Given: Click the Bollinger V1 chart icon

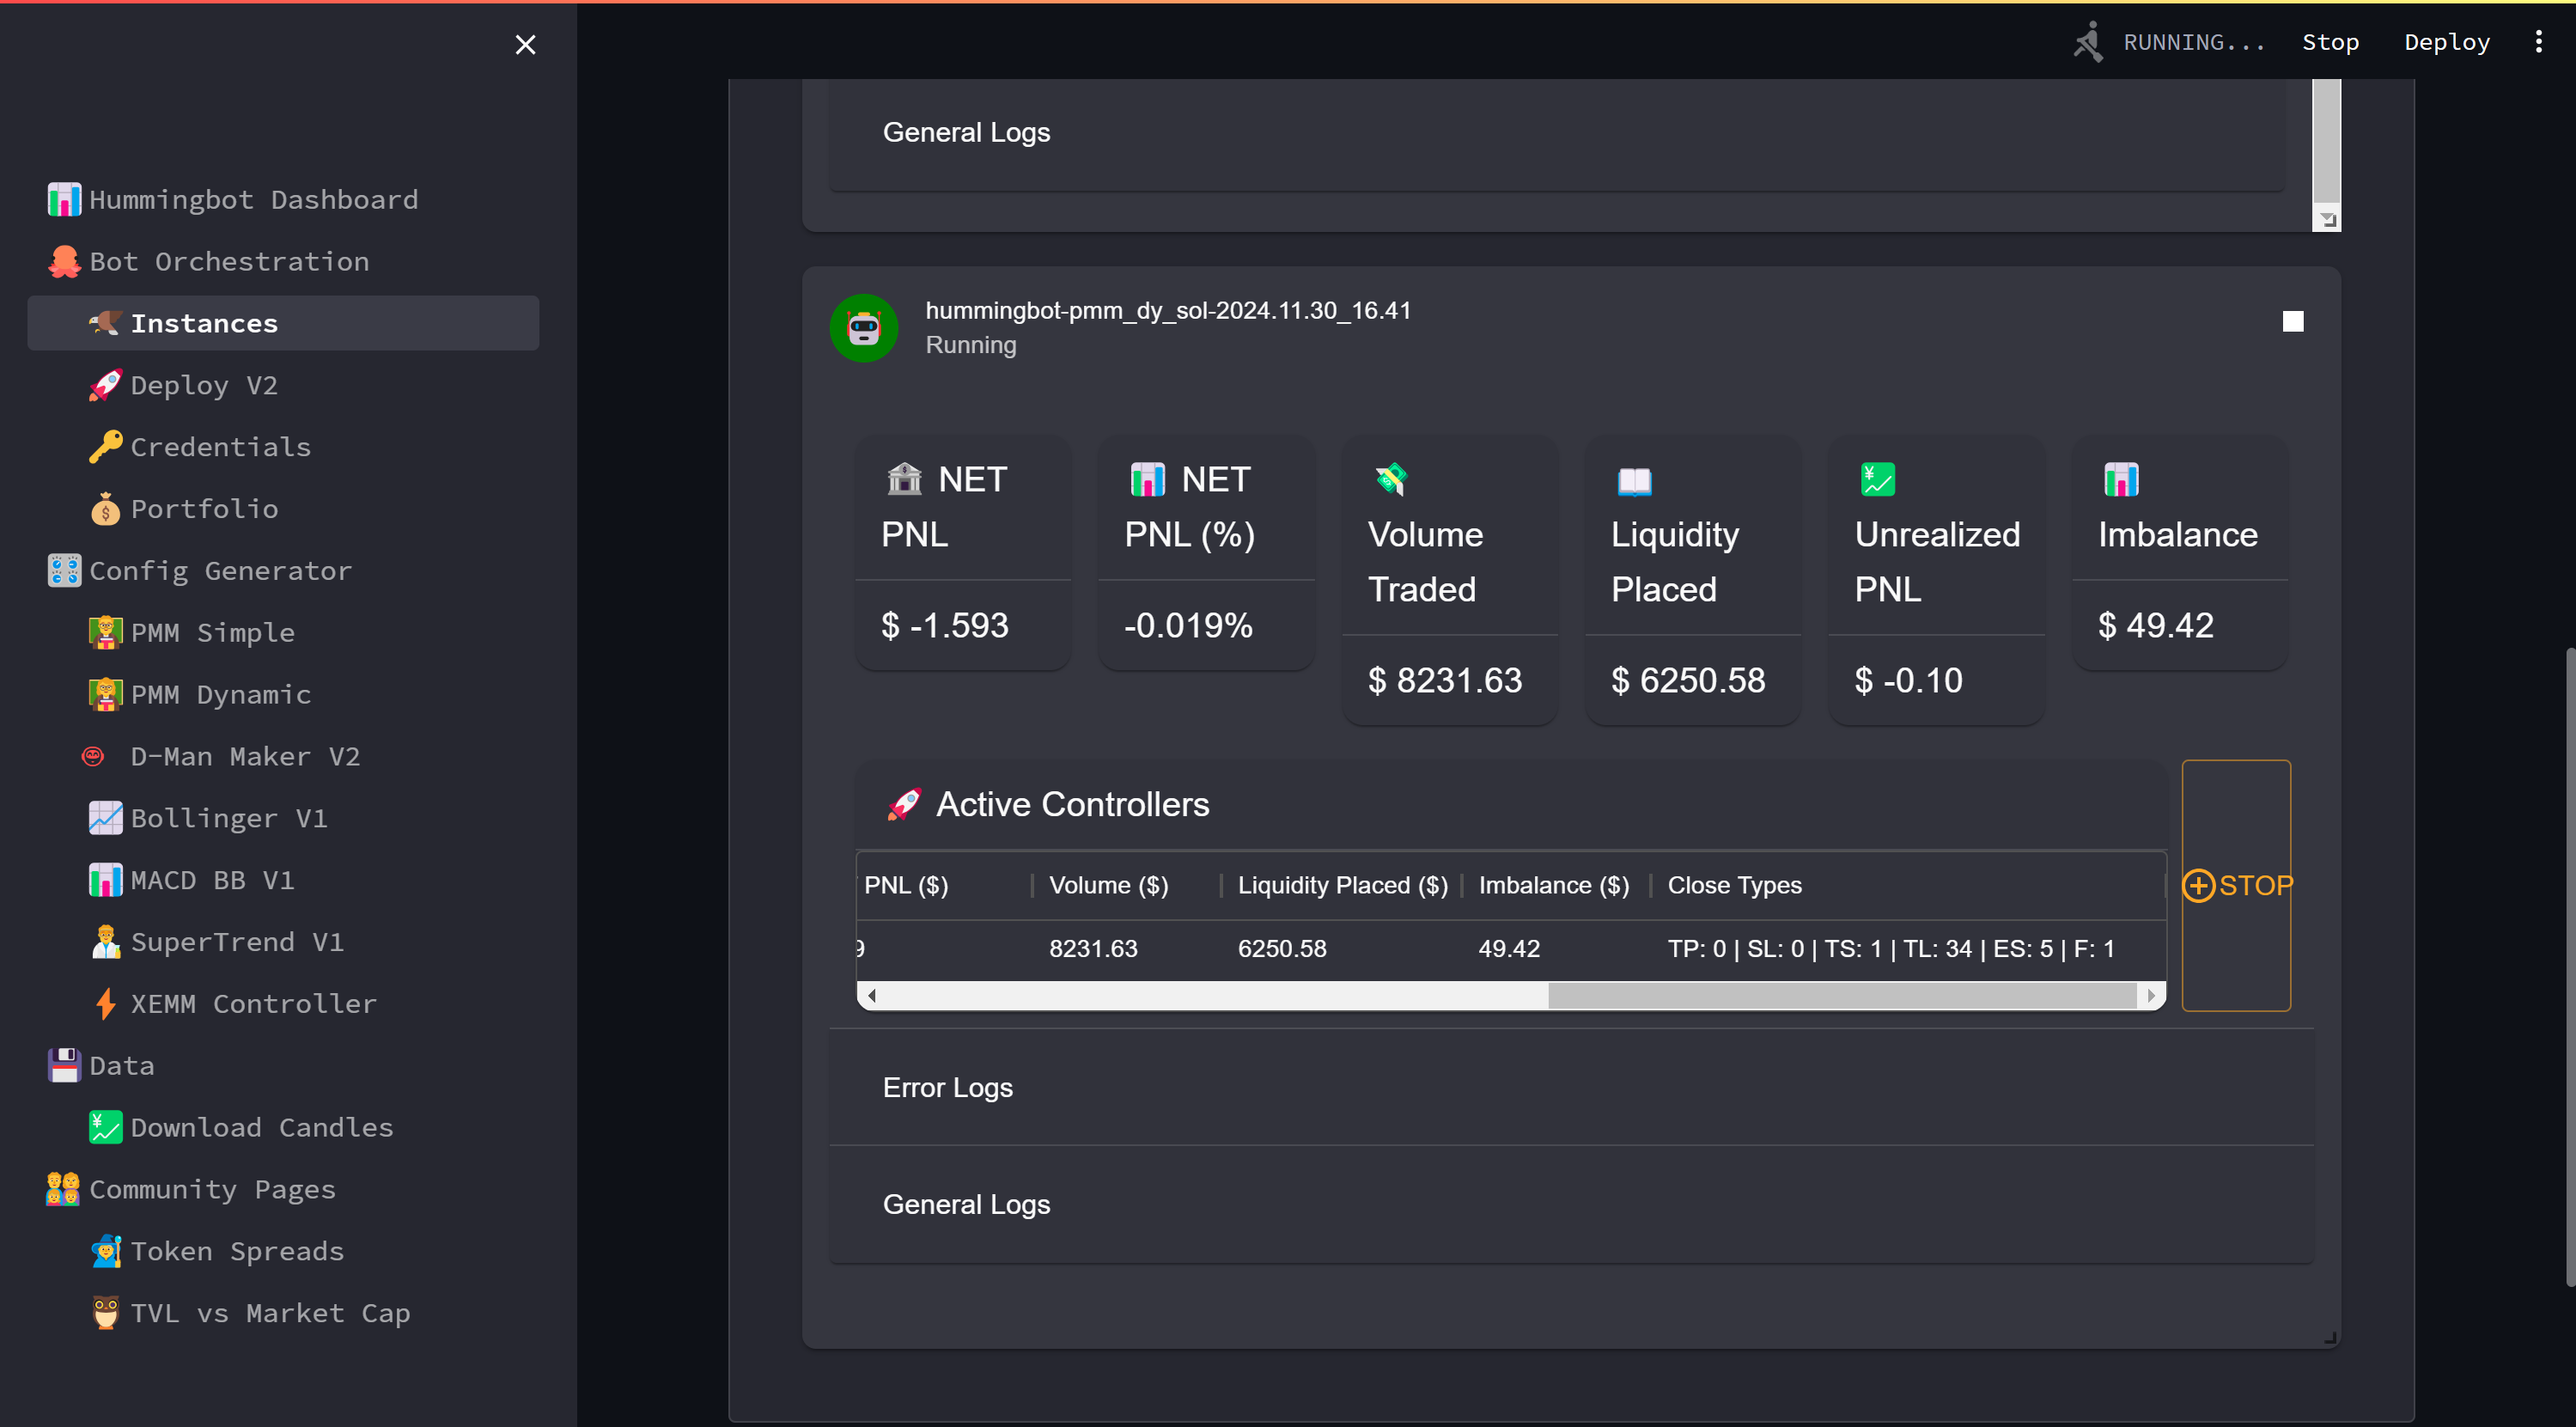Looking at the screenshot, I should [x=105, y=818].
